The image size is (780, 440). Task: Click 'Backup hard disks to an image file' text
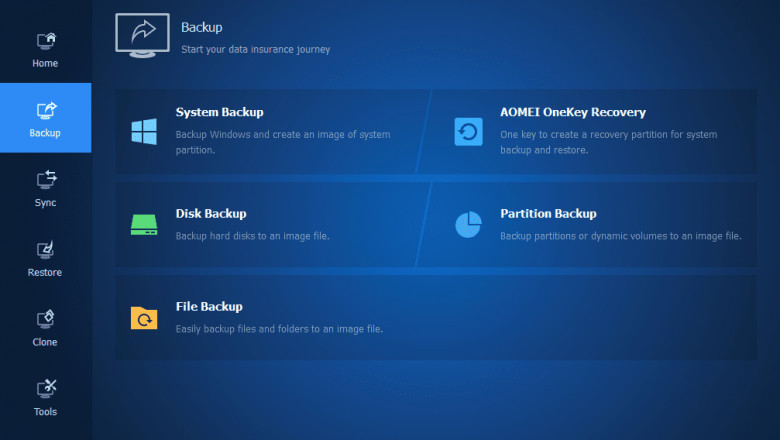click(253, 236)
